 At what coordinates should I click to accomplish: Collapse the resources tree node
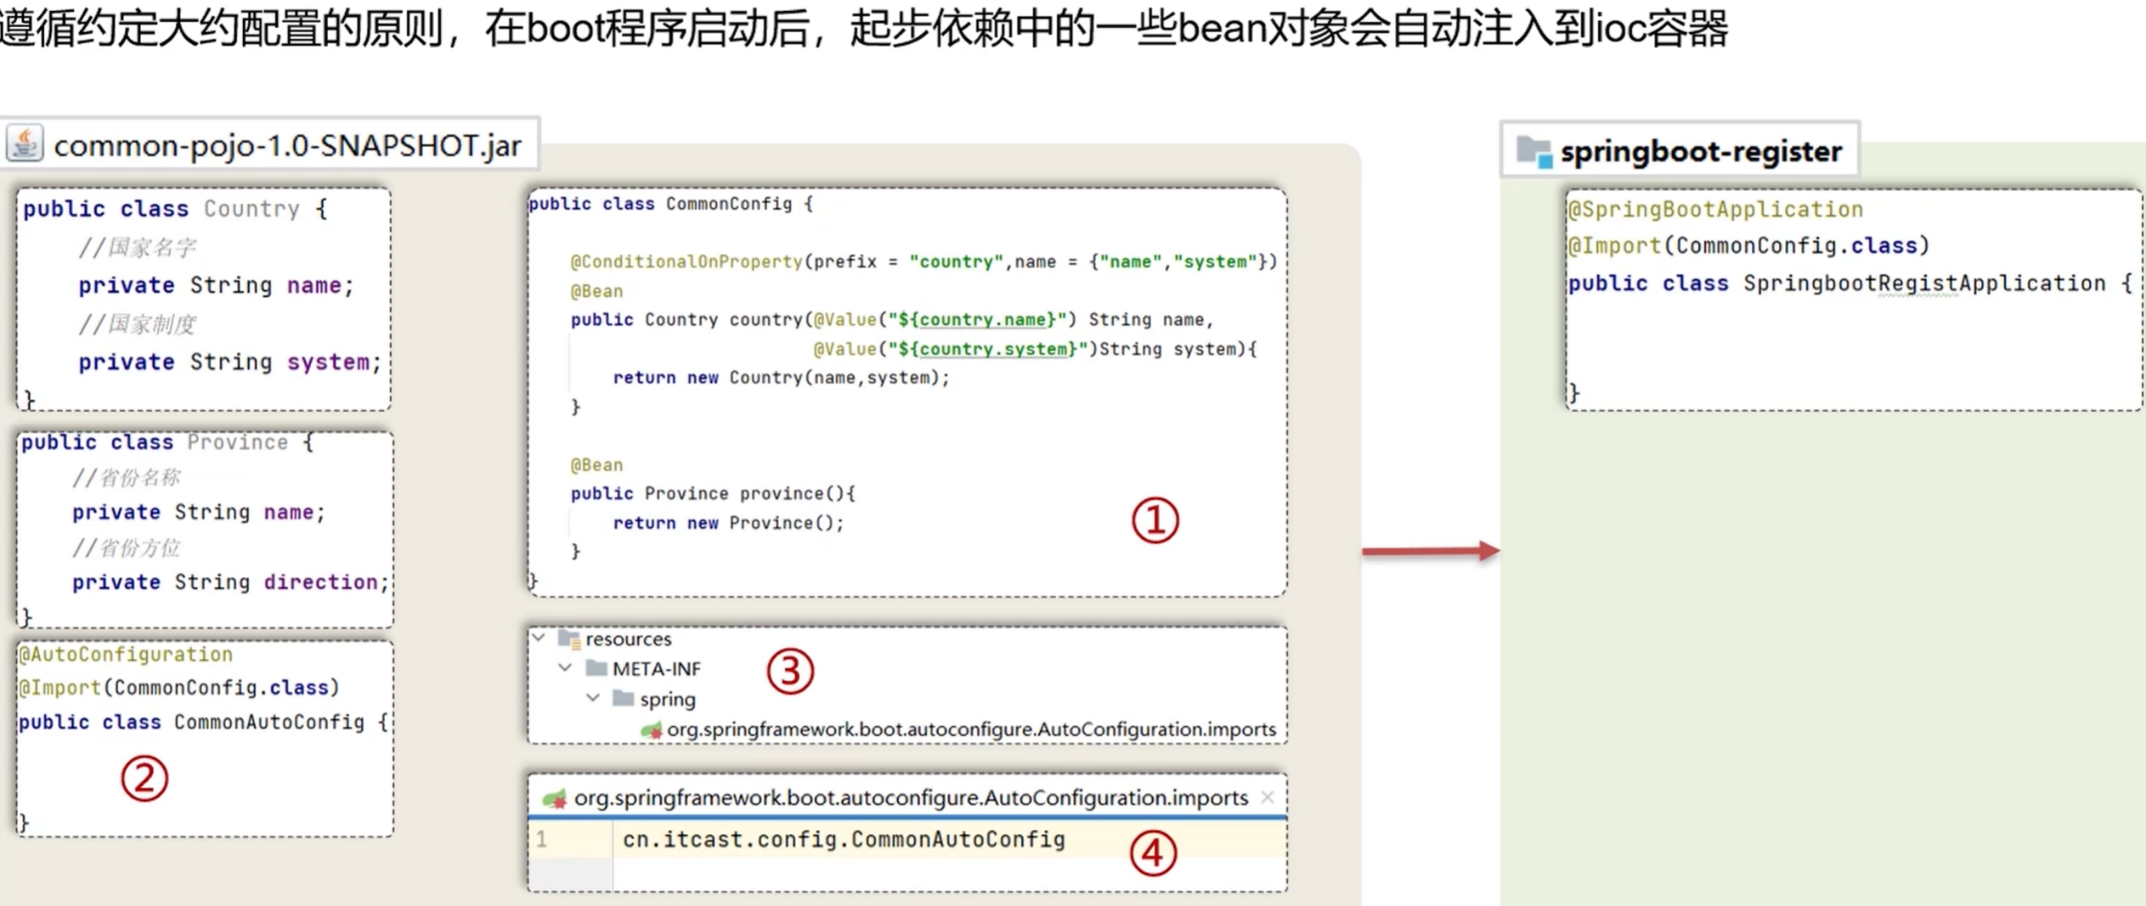[539, 638]
